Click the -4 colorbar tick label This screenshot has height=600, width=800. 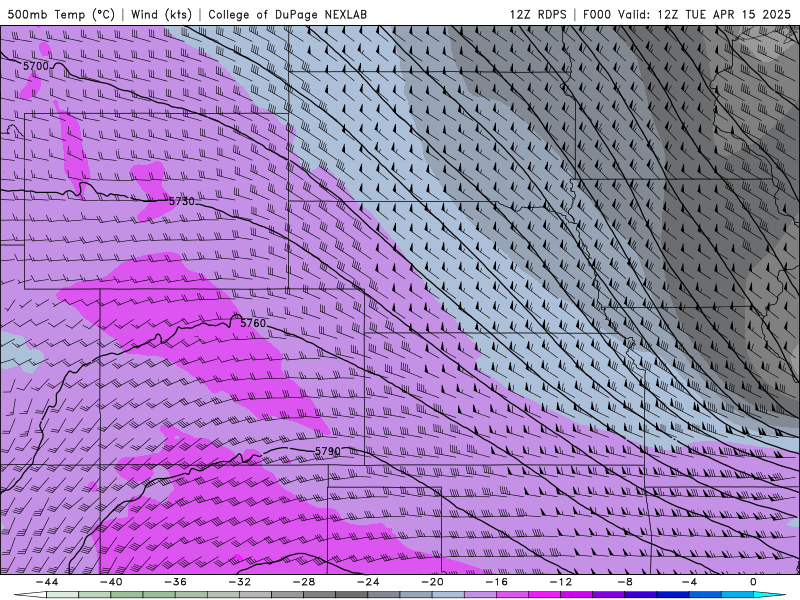tap(690, 582)
